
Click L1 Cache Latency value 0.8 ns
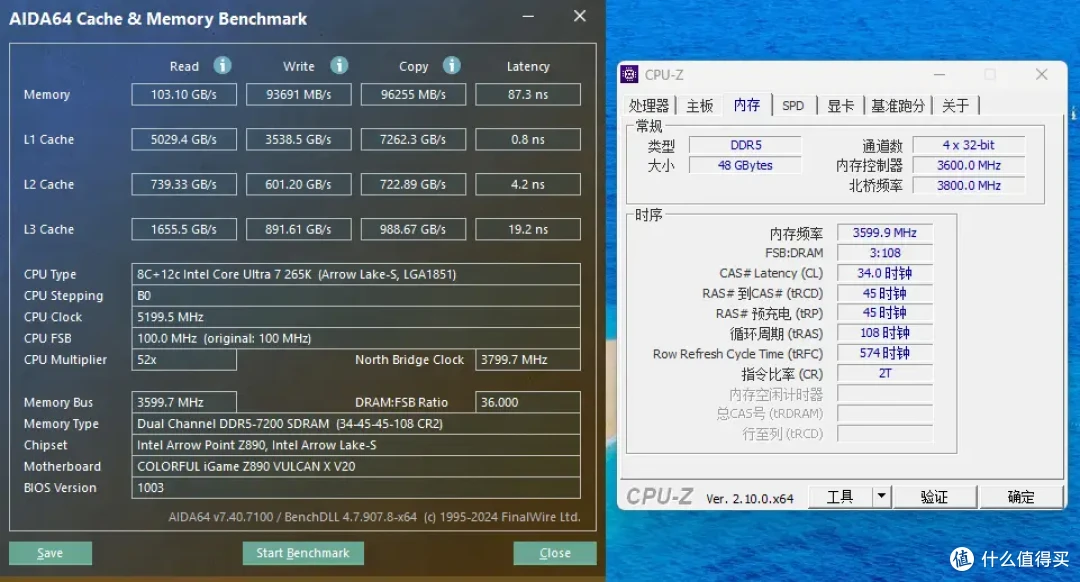[528, 139]
